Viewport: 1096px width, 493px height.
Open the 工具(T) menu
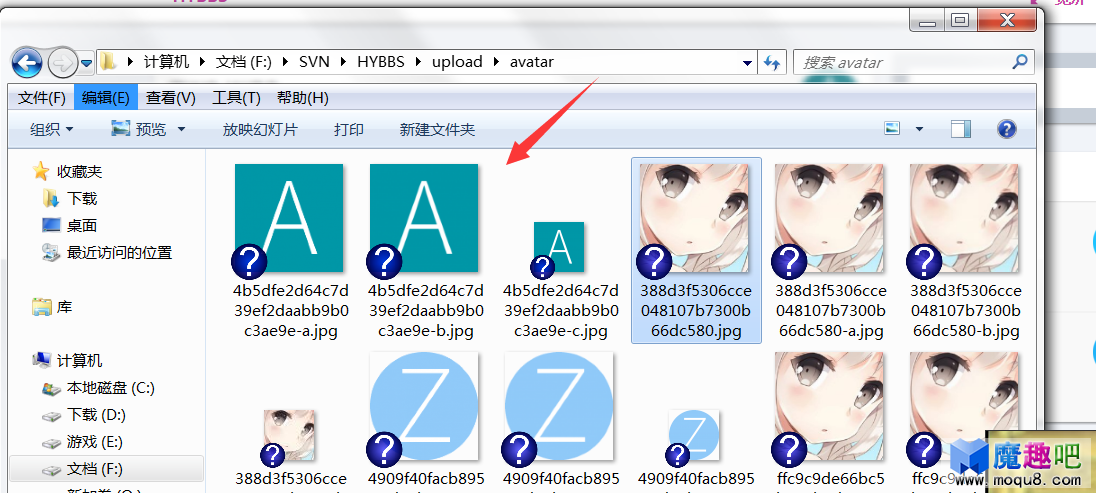236,98
